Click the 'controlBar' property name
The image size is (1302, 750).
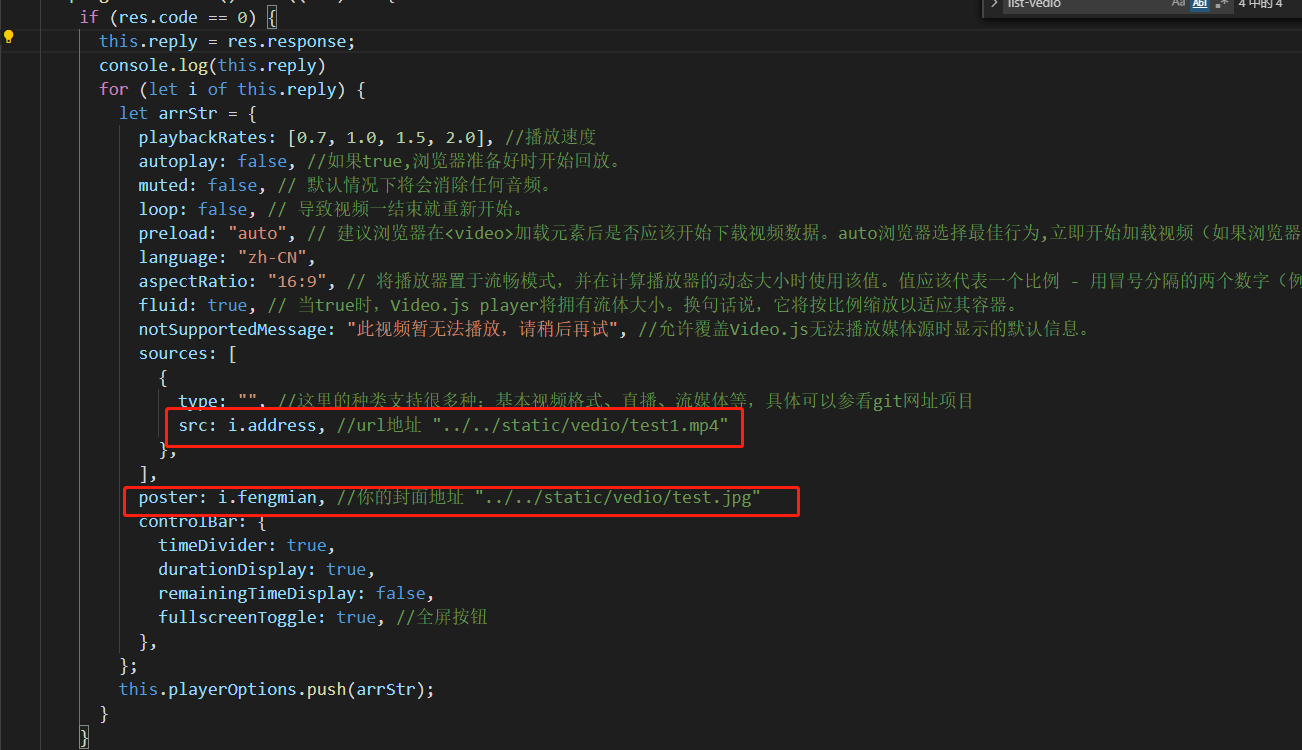188,521
